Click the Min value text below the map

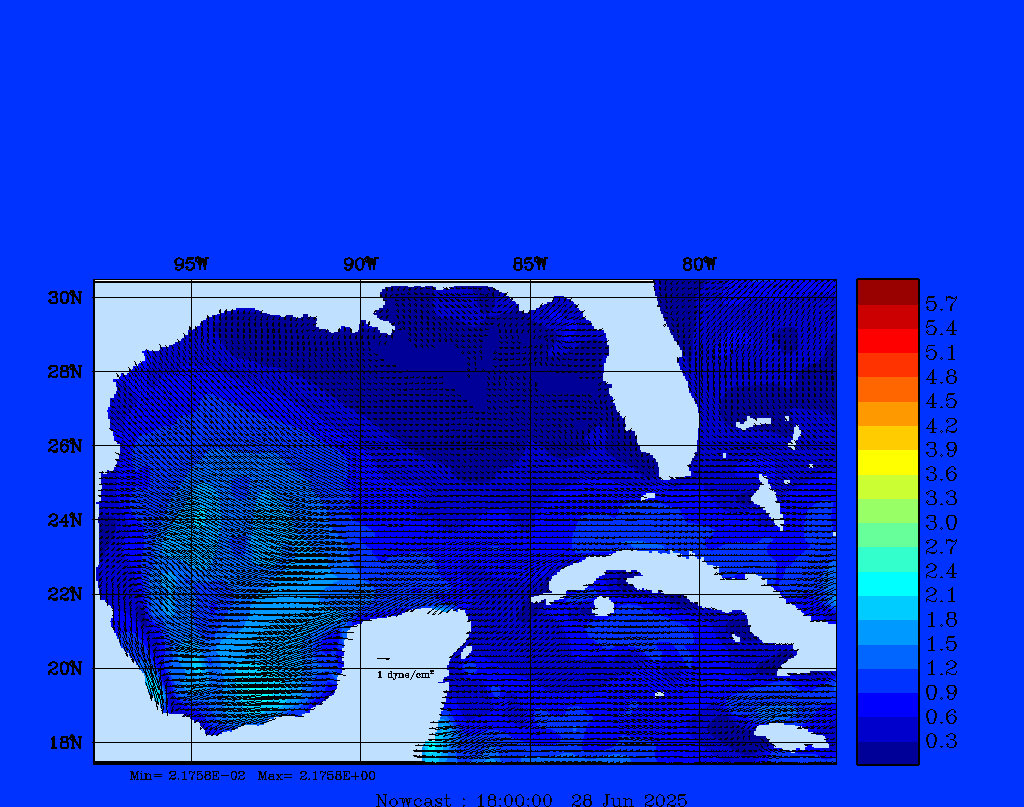click(x=187, y=775)
